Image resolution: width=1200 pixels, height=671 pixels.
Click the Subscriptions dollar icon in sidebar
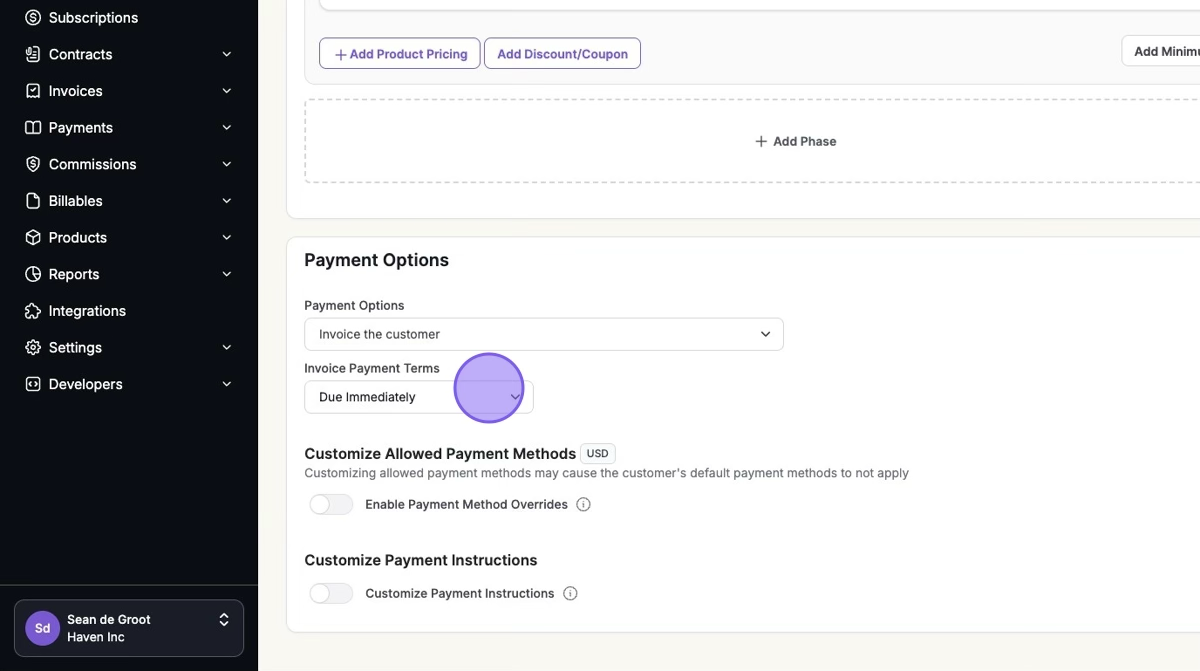pos(33,18)
